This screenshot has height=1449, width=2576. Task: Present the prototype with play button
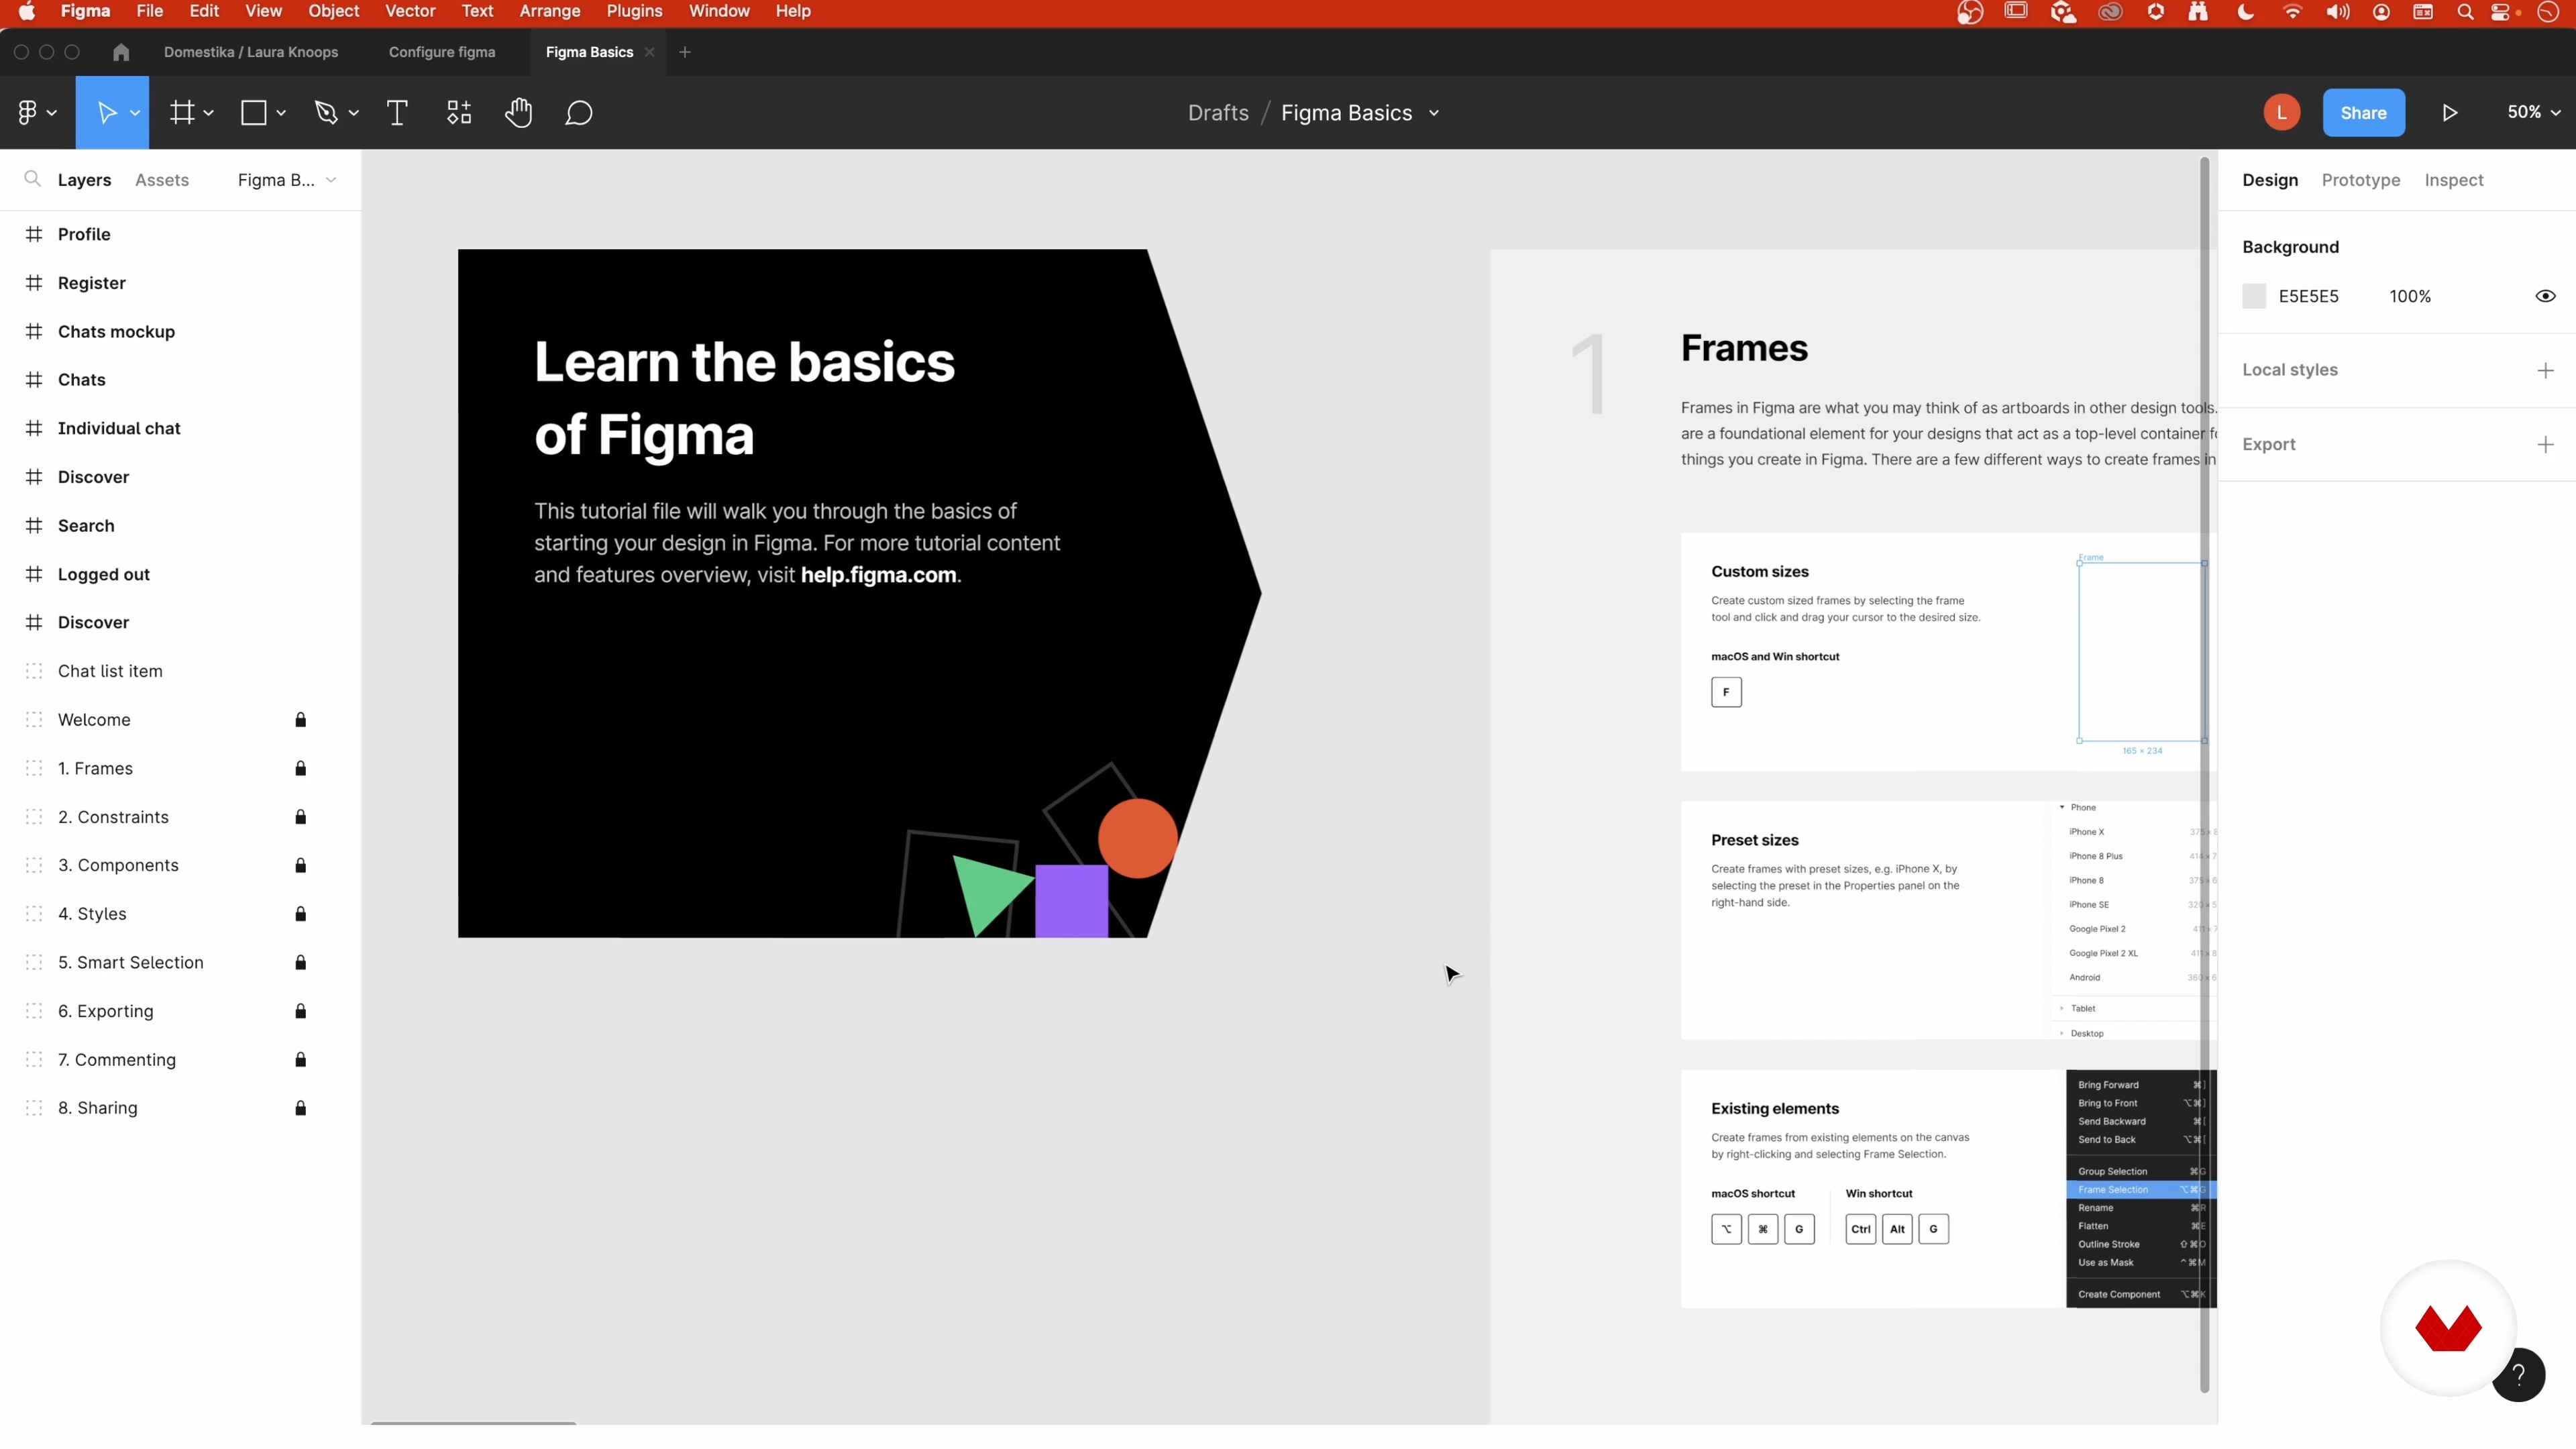coord(2450,113)
